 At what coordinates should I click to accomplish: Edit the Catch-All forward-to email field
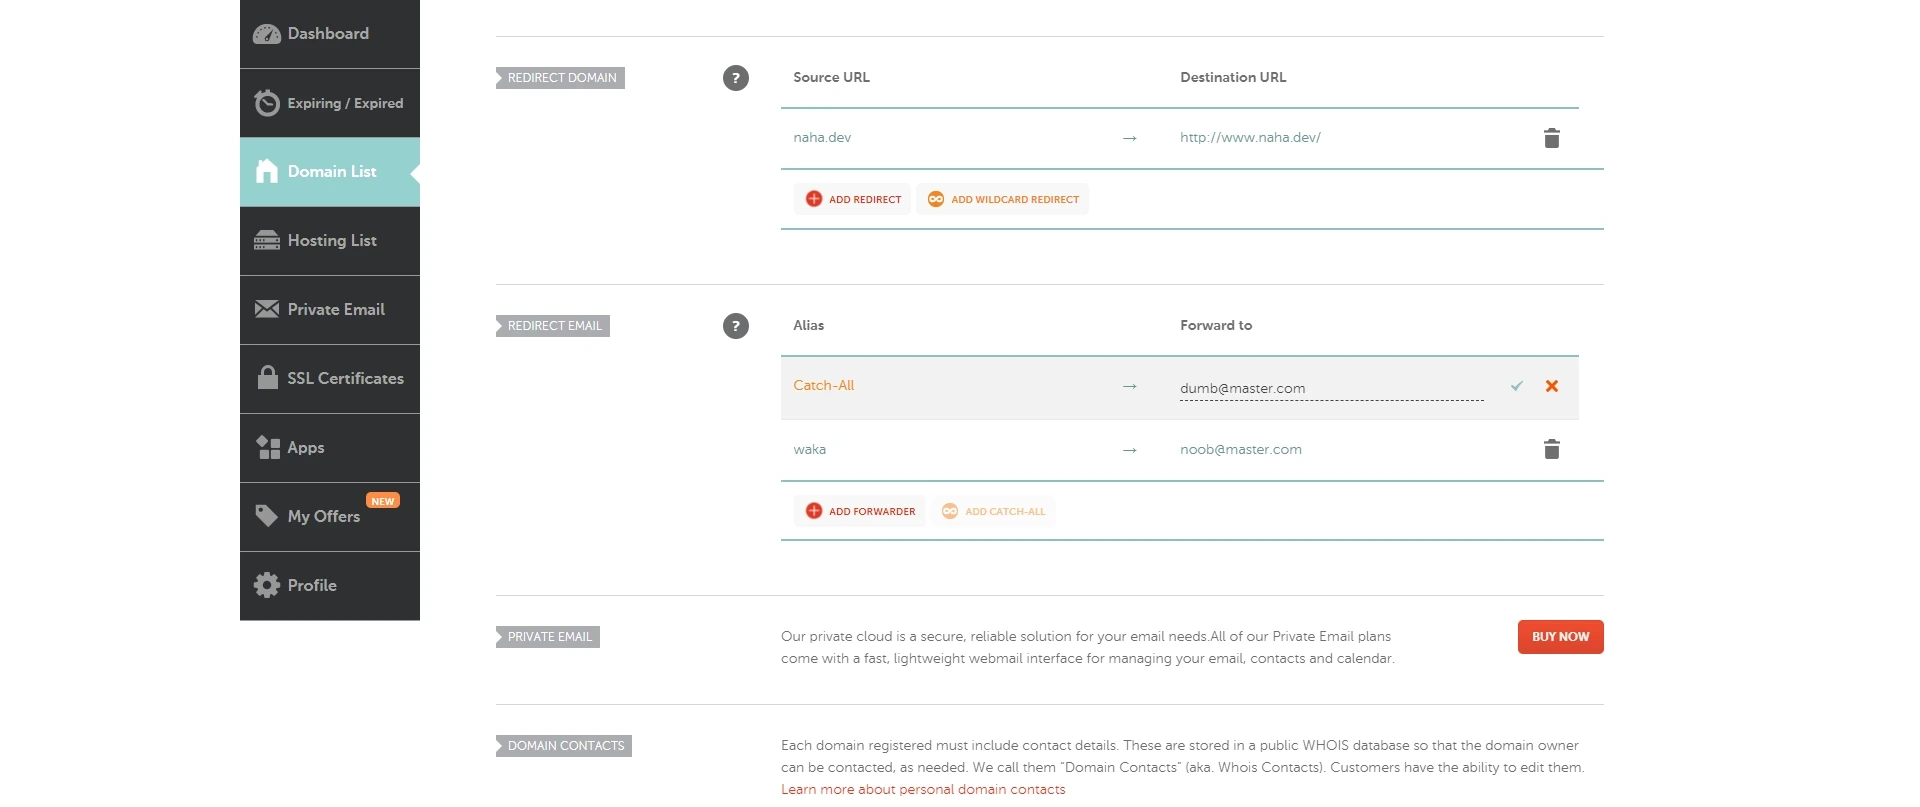(1330, 388)
